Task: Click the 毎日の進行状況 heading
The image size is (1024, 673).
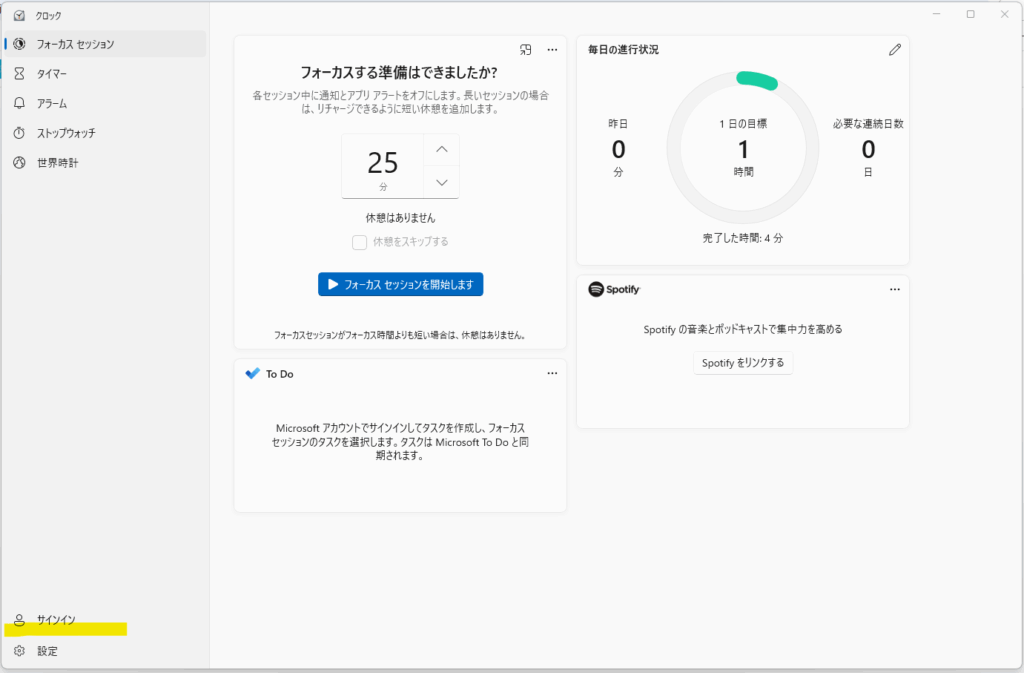Action: tap(623, 50)
